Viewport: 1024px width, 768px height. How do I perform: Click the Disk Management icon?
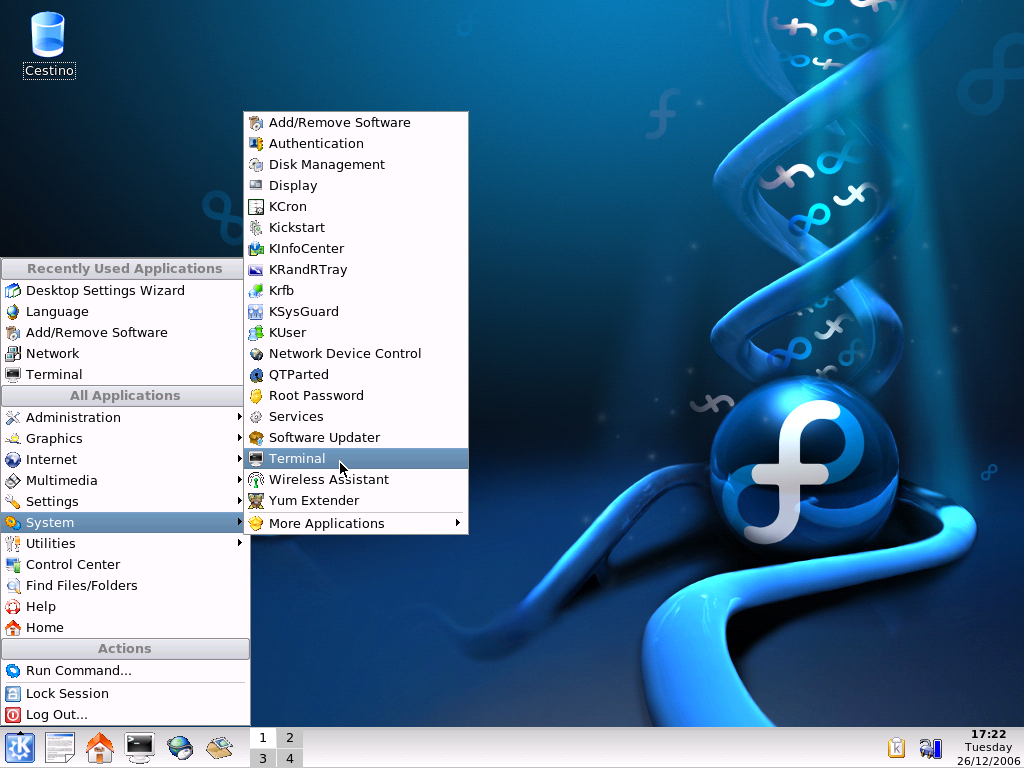(256, 165)
